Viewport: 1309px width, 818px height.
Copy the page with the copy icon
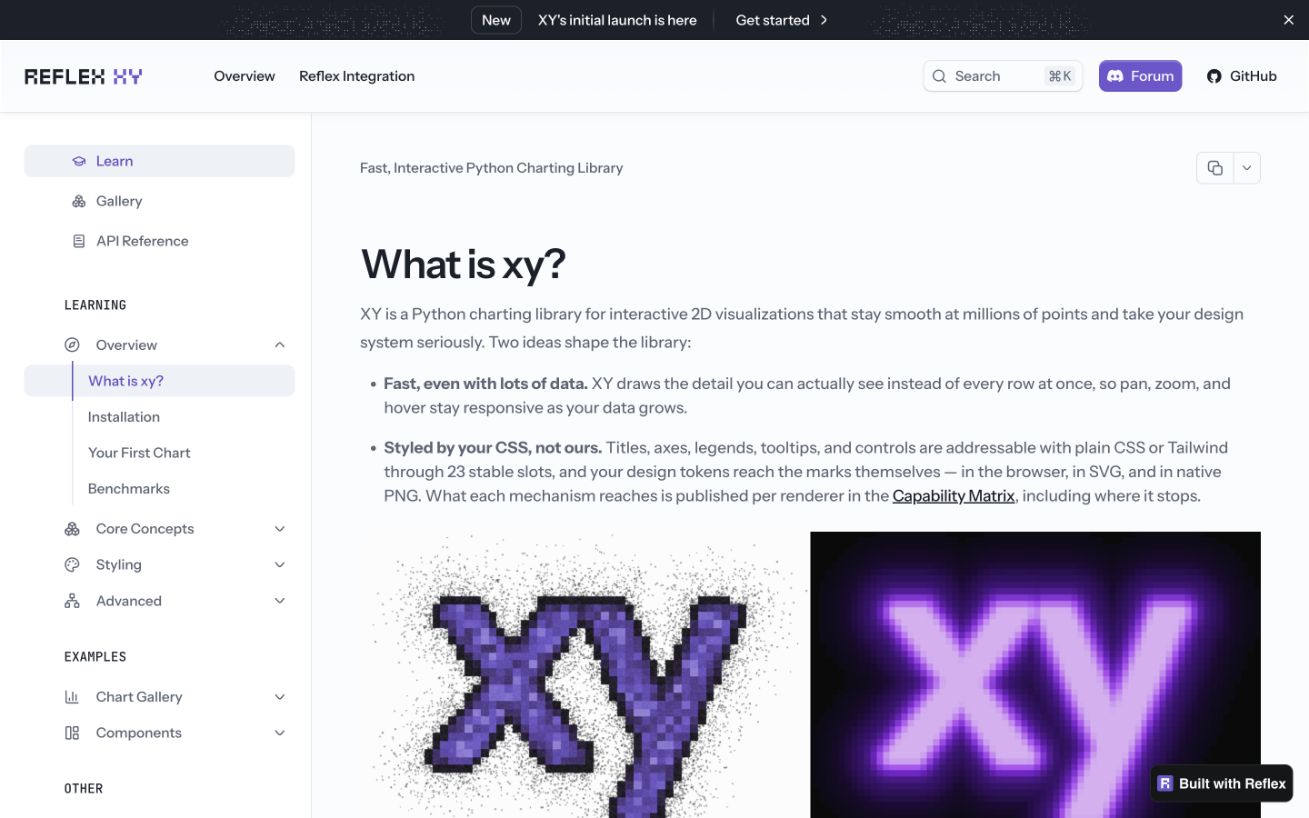[x=1215, y=168]
